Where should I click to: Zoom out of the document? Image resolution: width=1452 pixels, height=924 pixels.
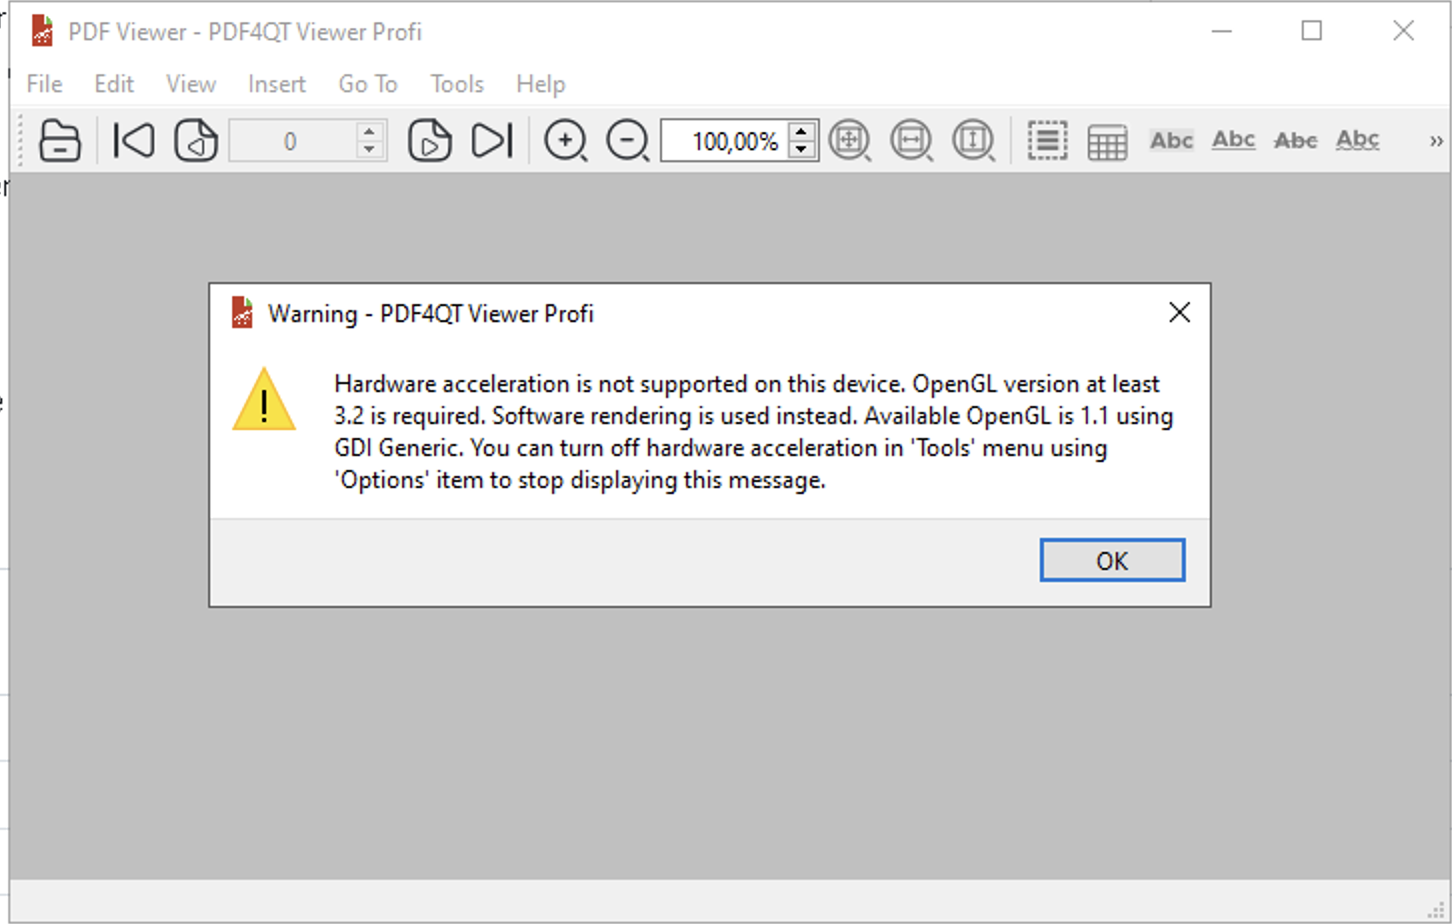click(x=627, y=140)
